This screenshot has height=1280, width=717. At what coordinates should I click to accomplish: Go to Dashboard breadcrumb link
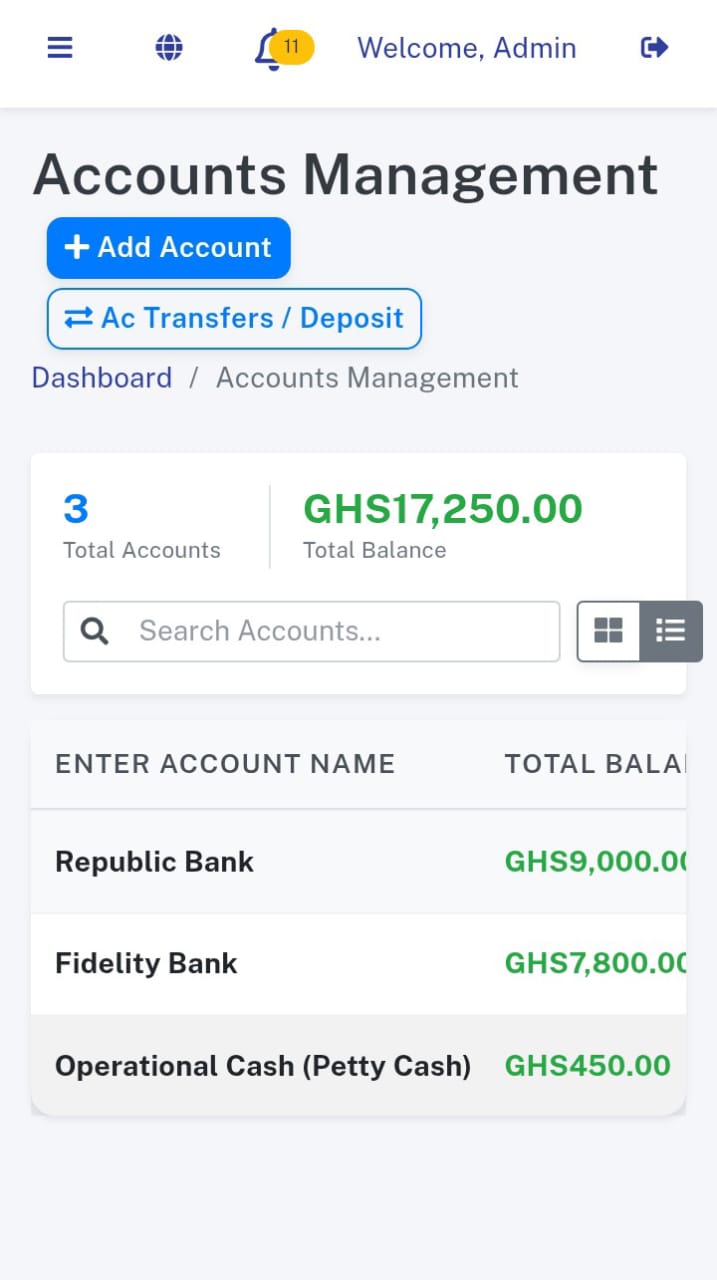click(x=102, y=378)
